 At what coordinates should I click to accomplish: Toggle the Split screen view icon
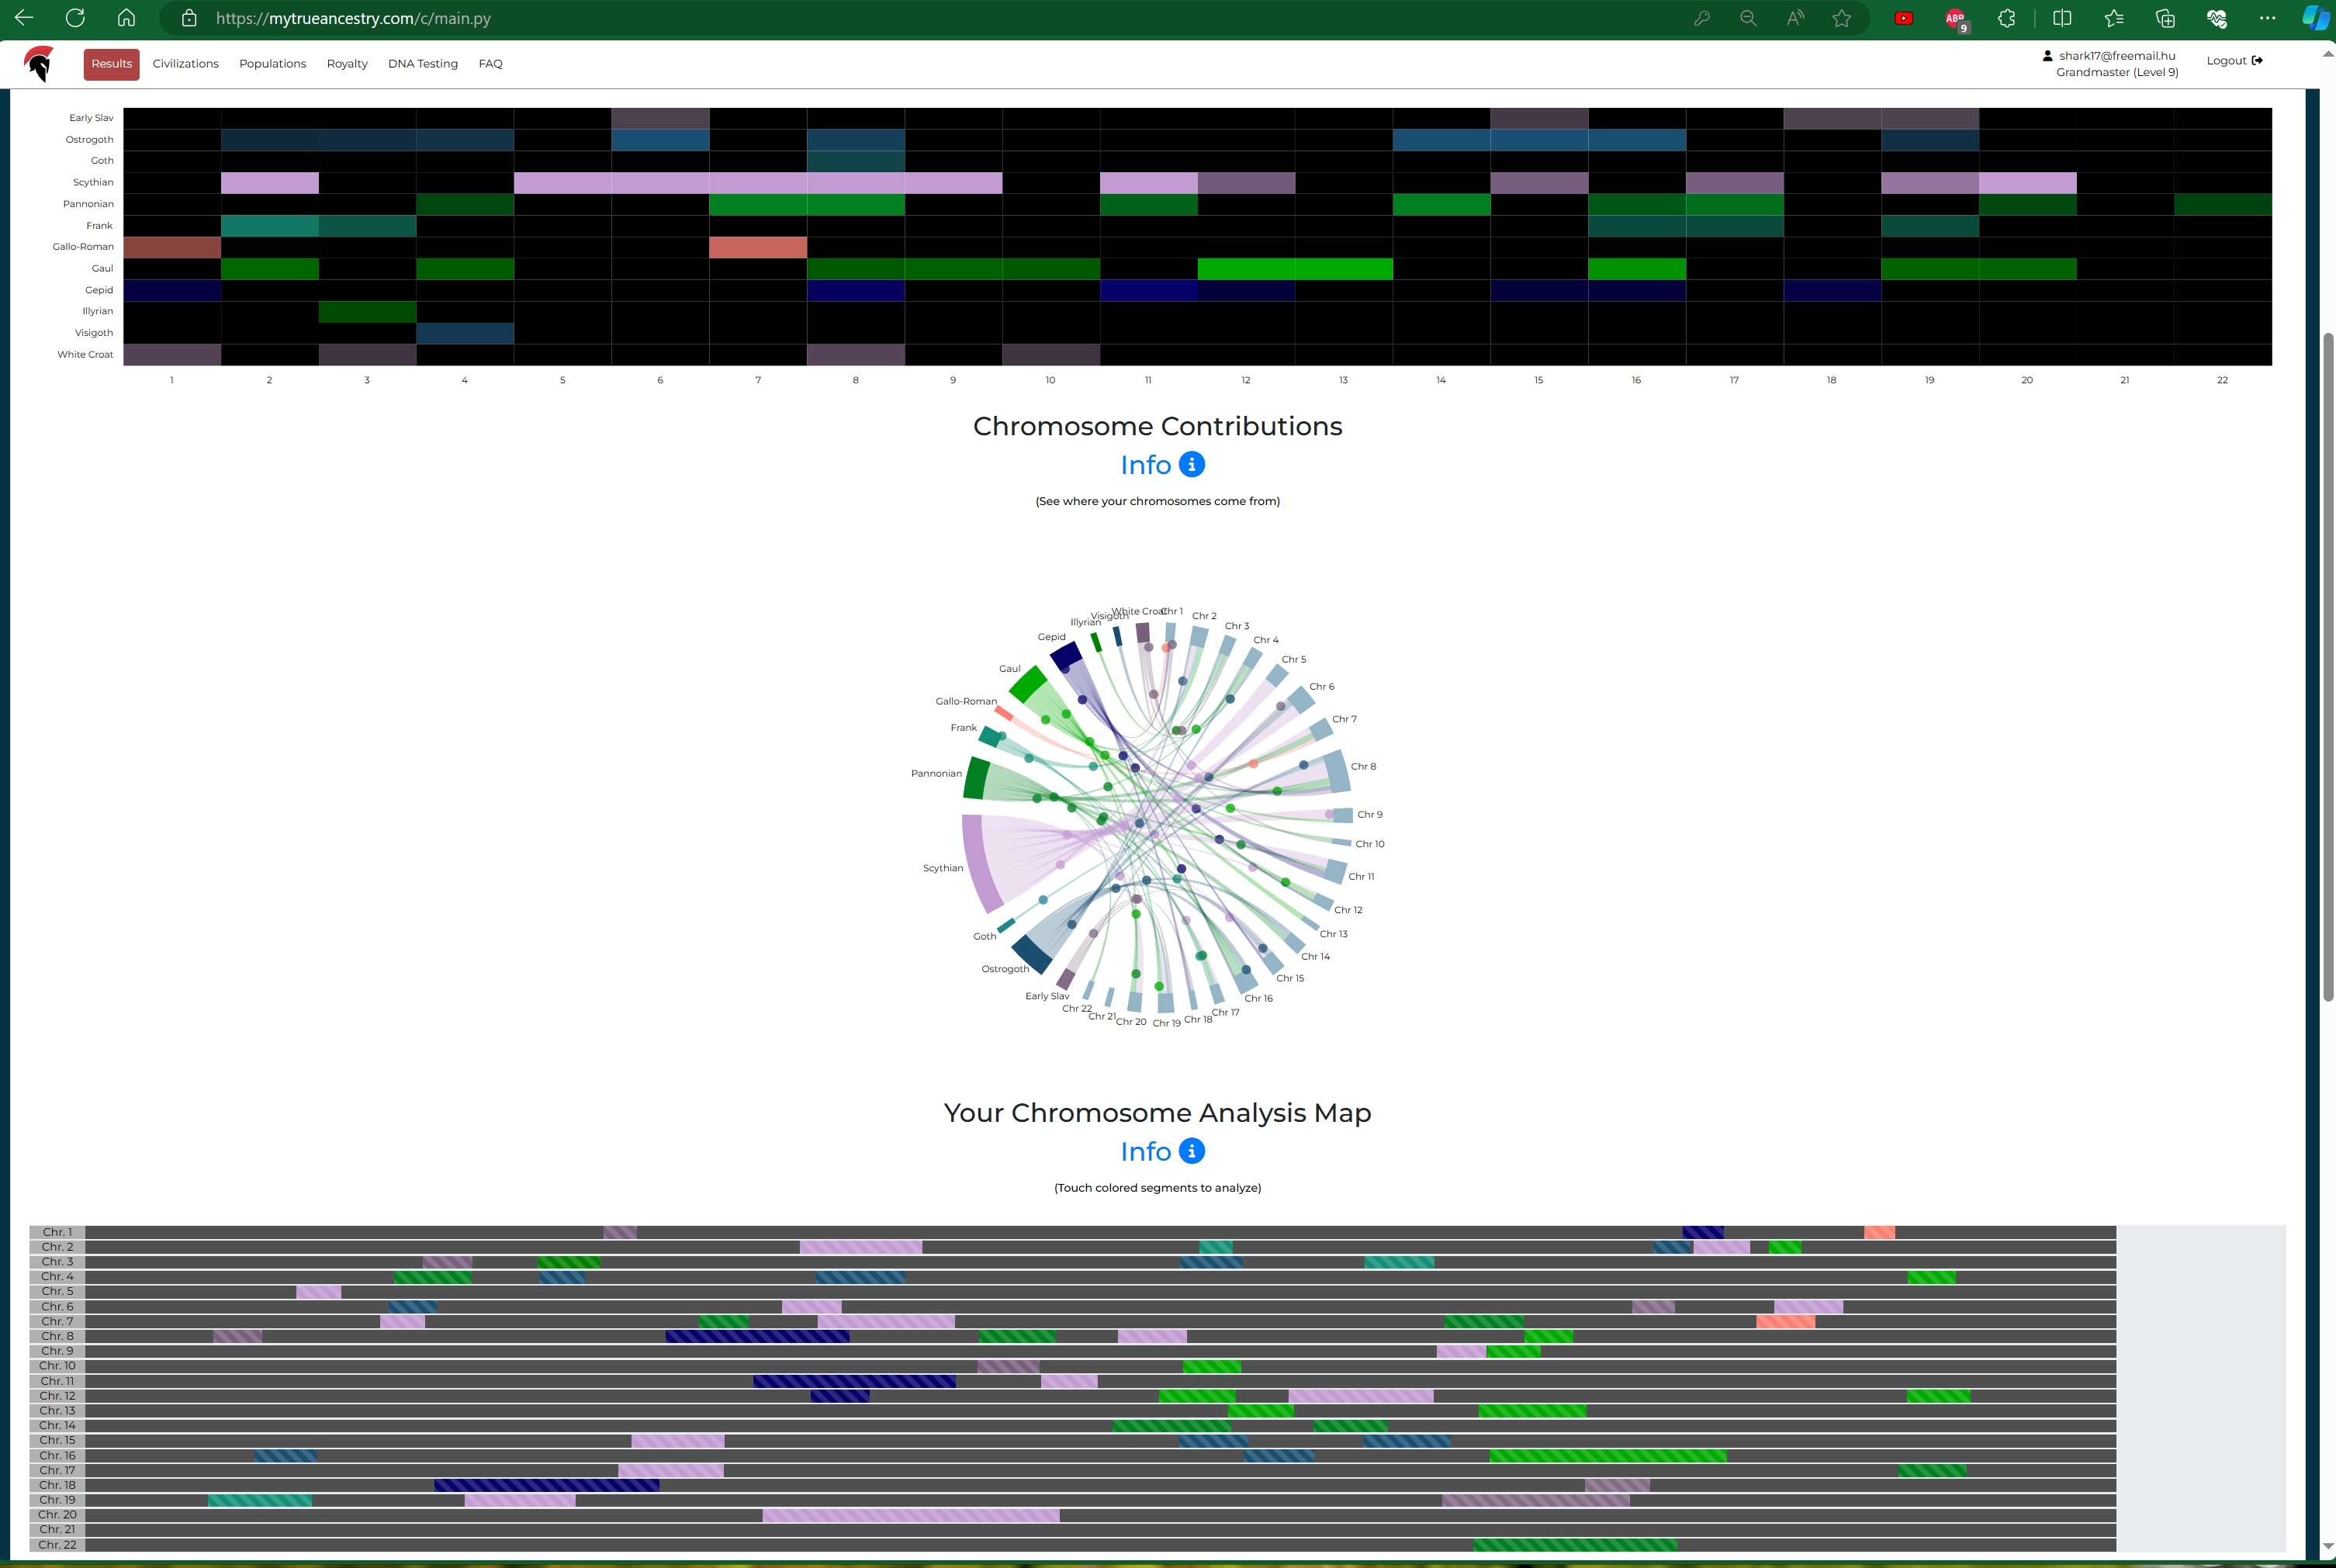pos(2062,19)
